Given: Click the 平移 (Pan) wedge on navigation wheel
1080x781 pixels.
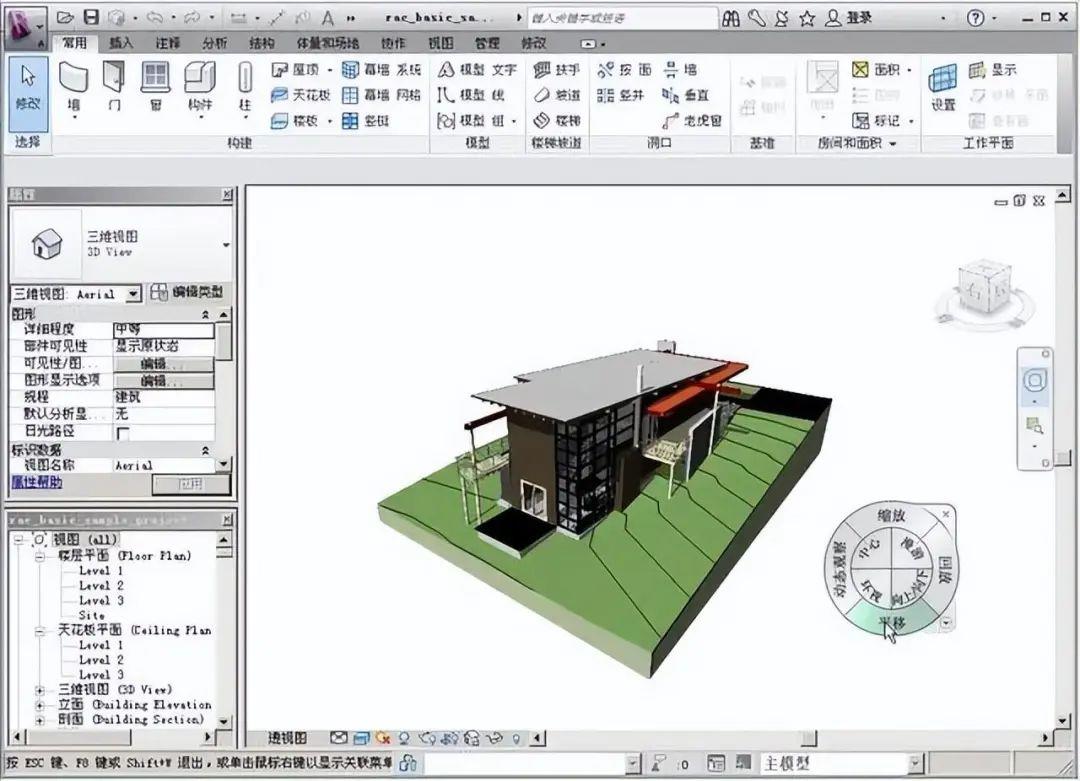Looking at the screenshot, I should (x=891, y=621).
